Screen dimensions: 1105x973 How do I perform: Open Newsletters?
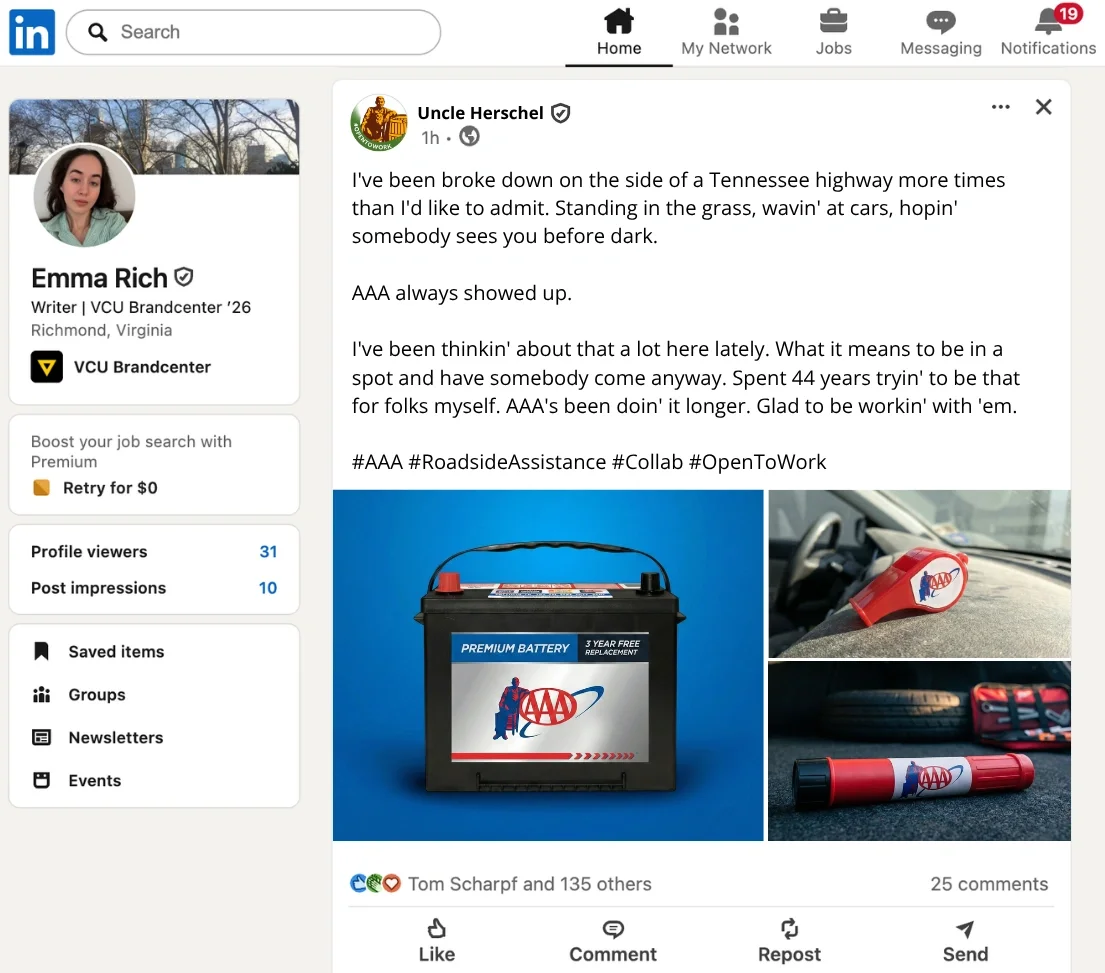[x=116, y=738]
